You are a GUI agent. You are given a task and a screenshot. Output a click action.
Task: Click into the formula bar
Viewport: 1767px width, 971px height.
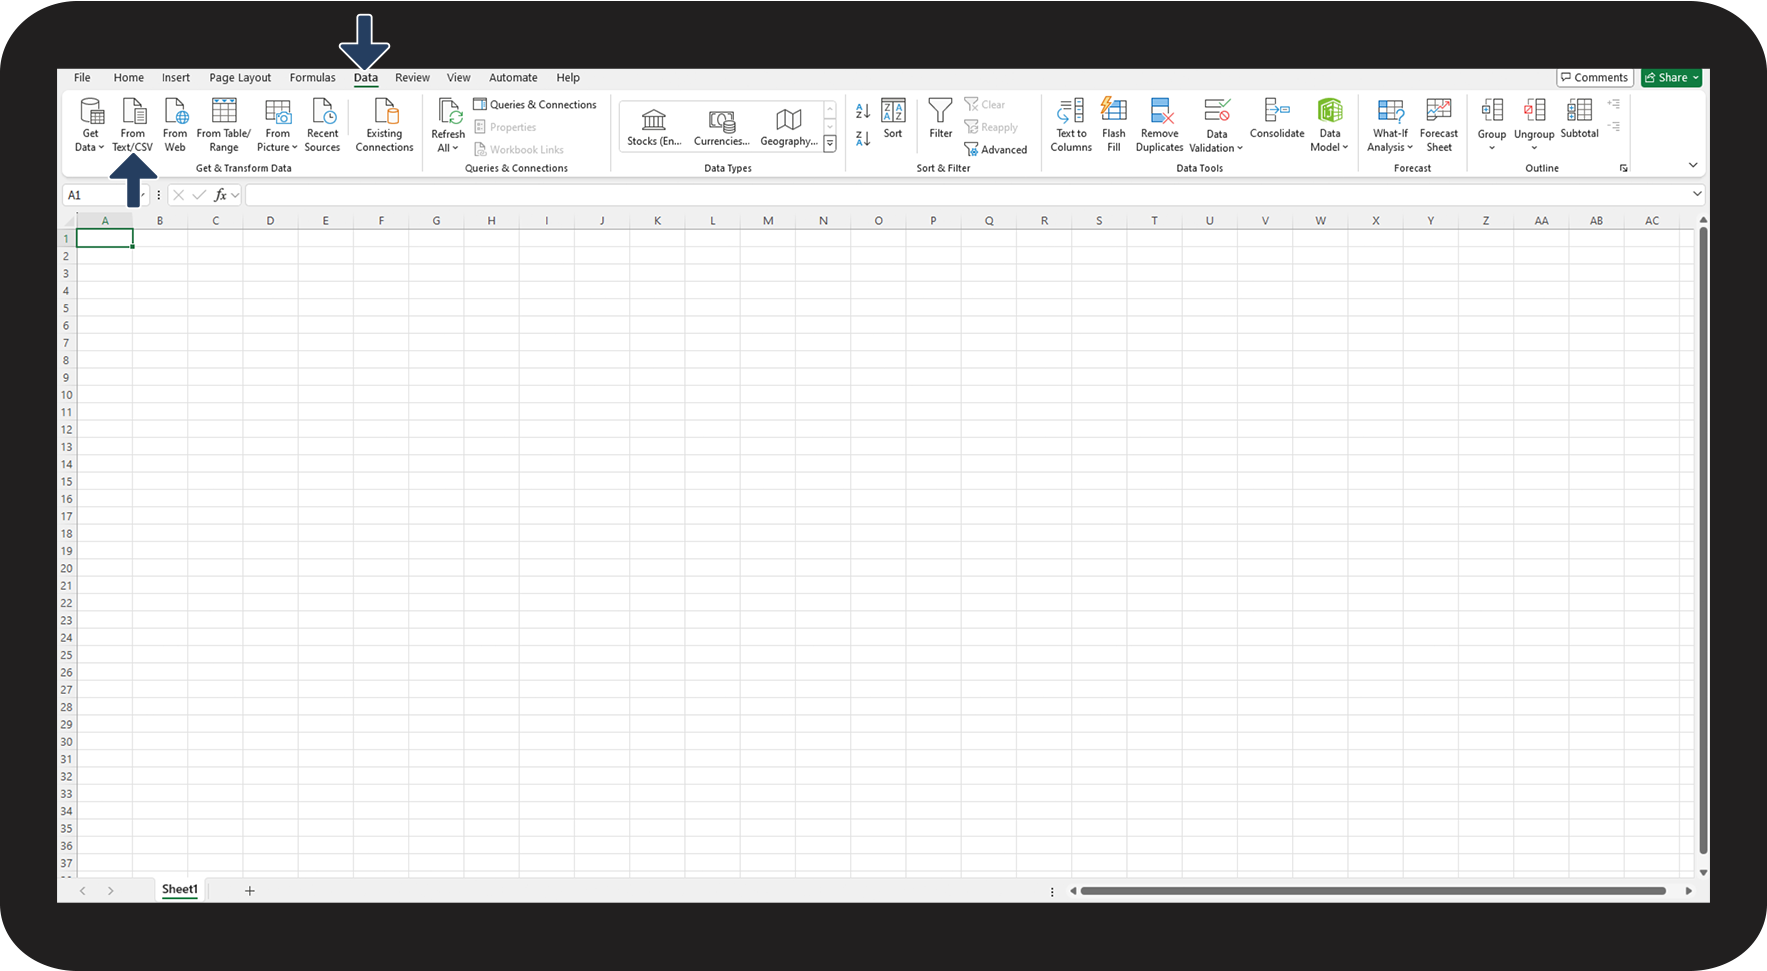[967, 195]
